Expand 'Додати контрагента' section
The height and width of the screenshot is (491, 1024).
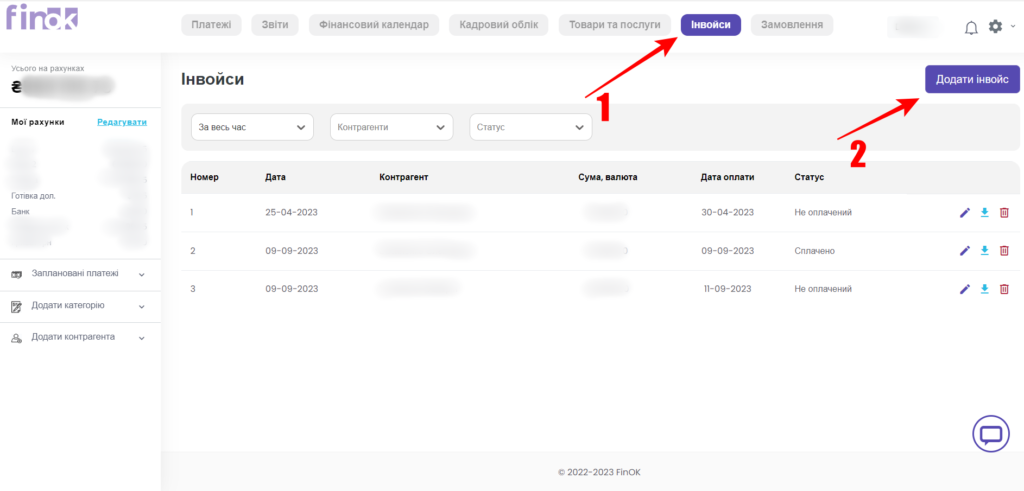coord(78,337)
